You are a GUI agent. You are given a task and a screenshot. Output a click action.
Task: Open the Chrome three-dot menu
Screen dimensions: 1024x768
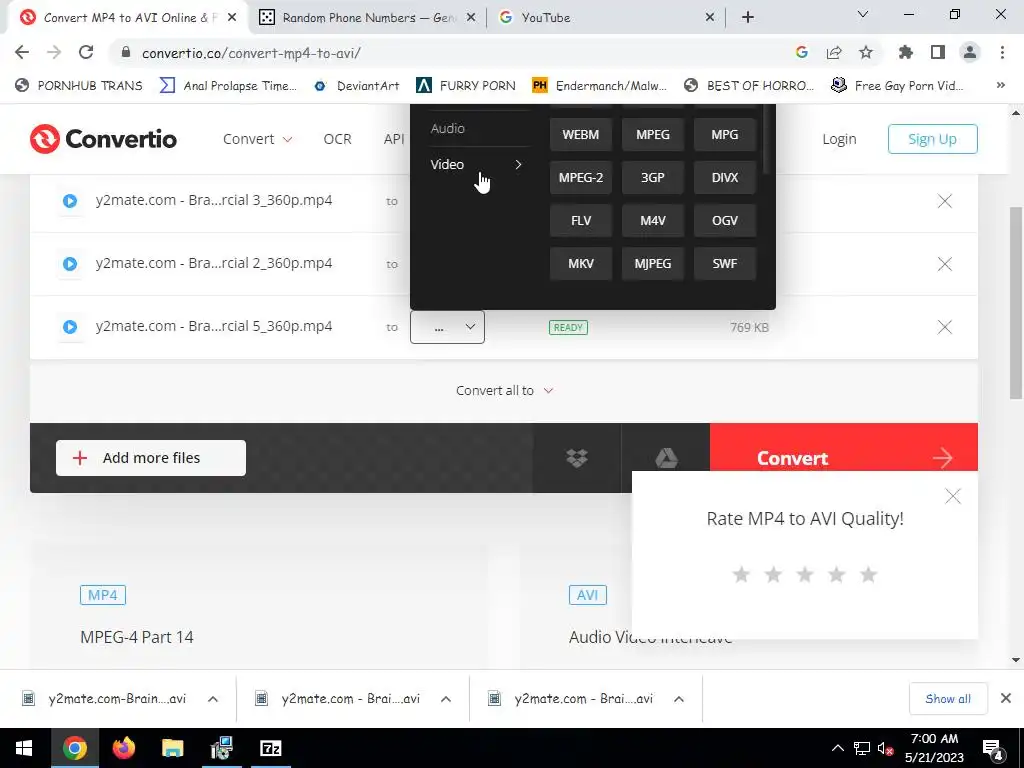pos(1002,53)
